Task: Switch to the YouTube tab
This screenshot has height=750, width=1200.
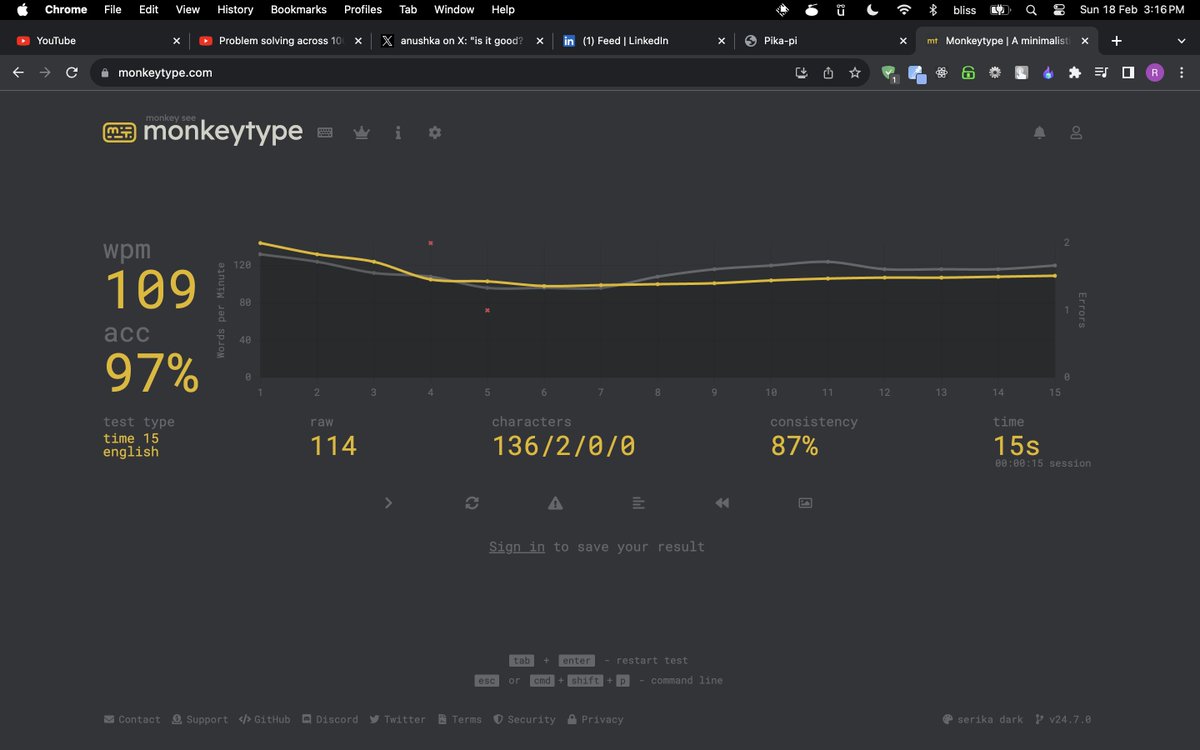Action: 96,41
